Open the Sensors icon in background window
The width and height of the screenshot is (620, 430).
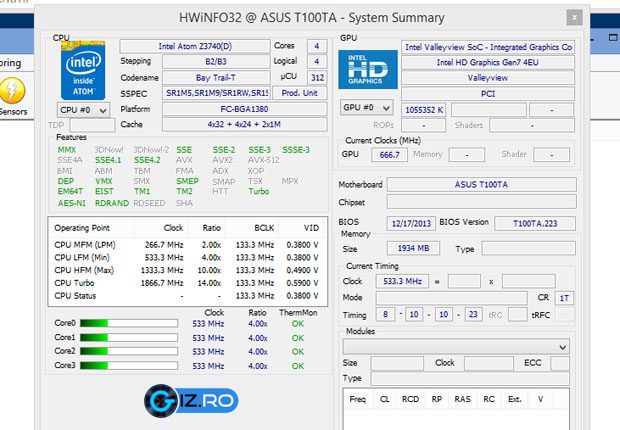(13, 97)
